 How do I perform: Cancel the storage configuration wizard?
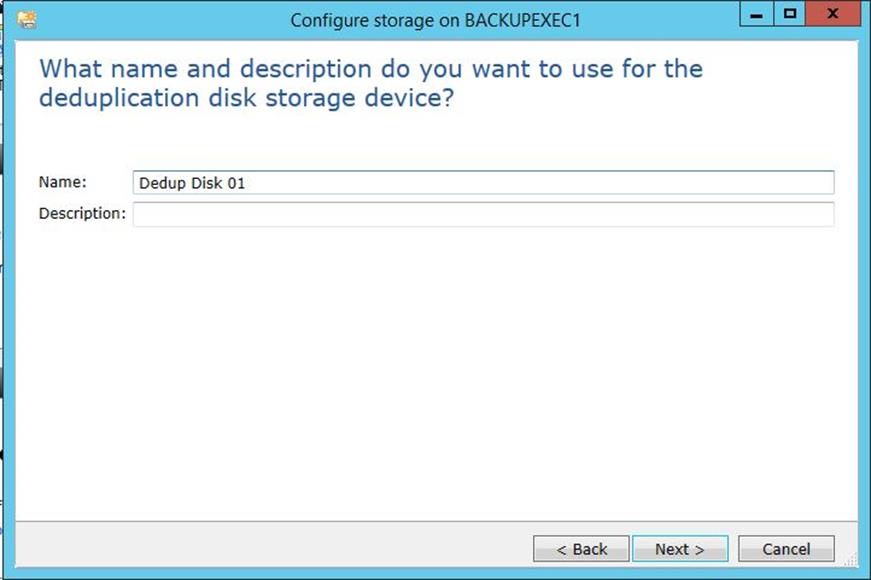coord(786,549)
